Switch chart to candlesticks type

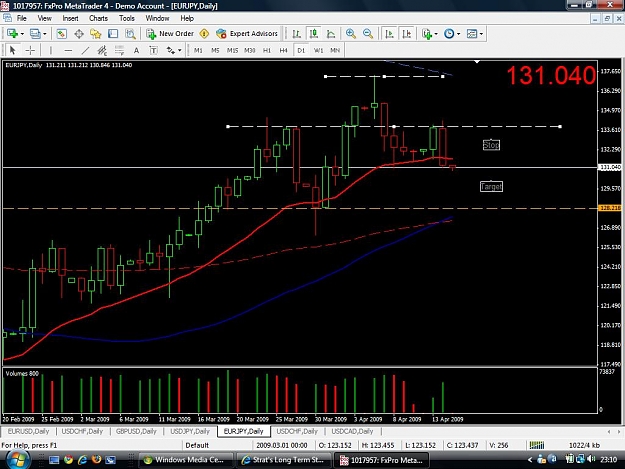pos(314,34)
